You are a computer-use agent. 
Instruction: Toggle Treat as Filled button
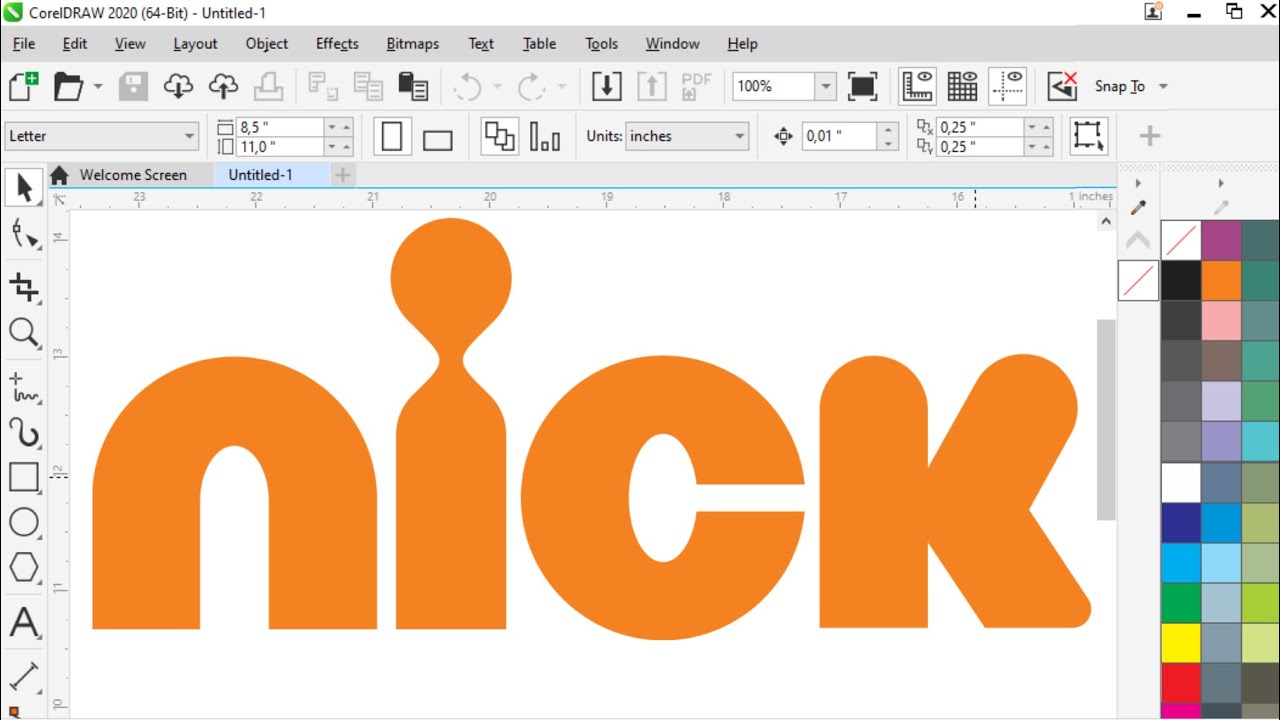tap(1088, 136)
